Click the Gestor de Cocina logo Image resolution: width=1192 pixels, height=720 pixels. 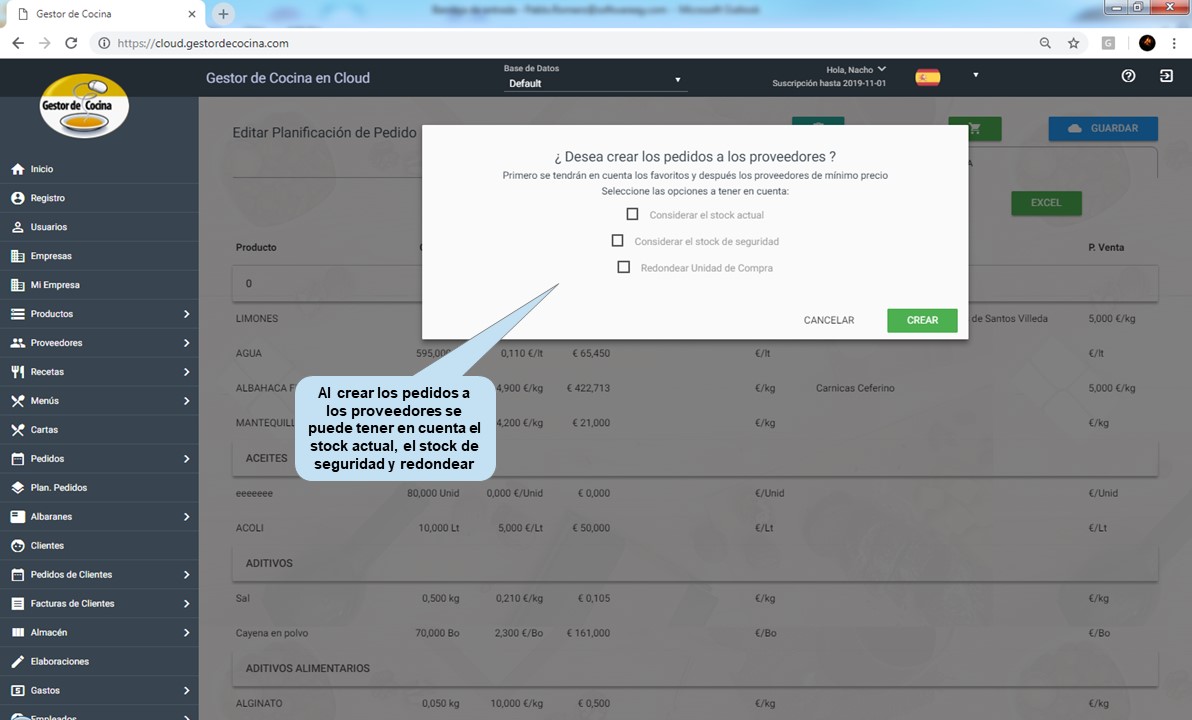point(84,105)
